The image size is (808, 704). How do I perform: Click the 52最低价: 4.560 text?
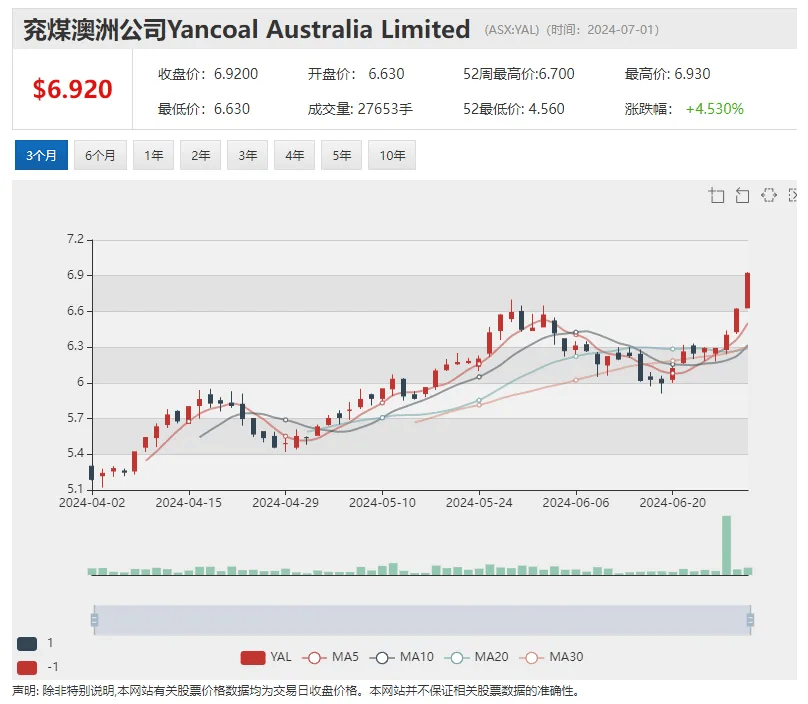[514, 109]
